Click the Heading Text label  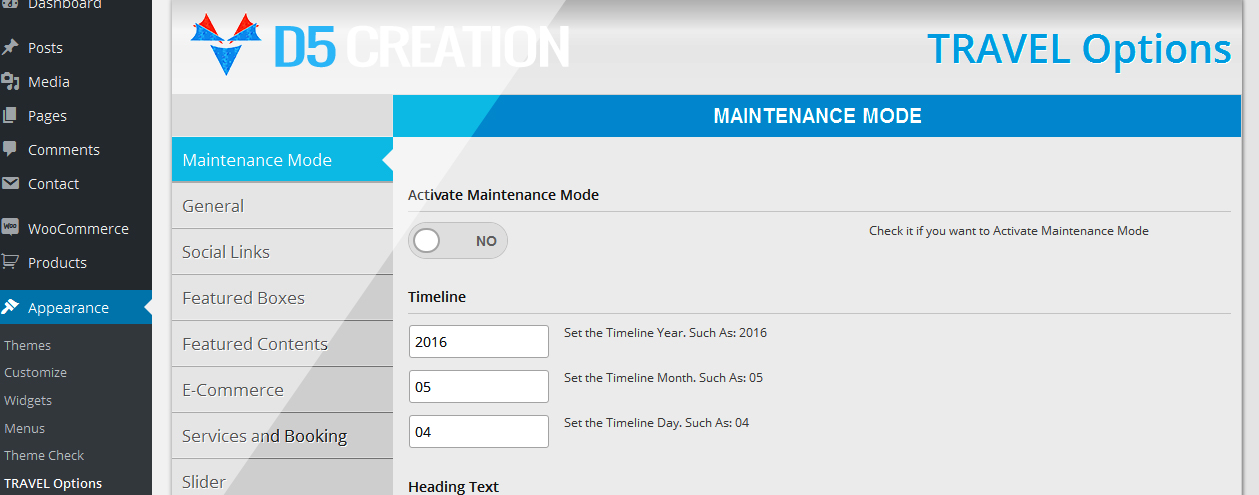[453, 486]
